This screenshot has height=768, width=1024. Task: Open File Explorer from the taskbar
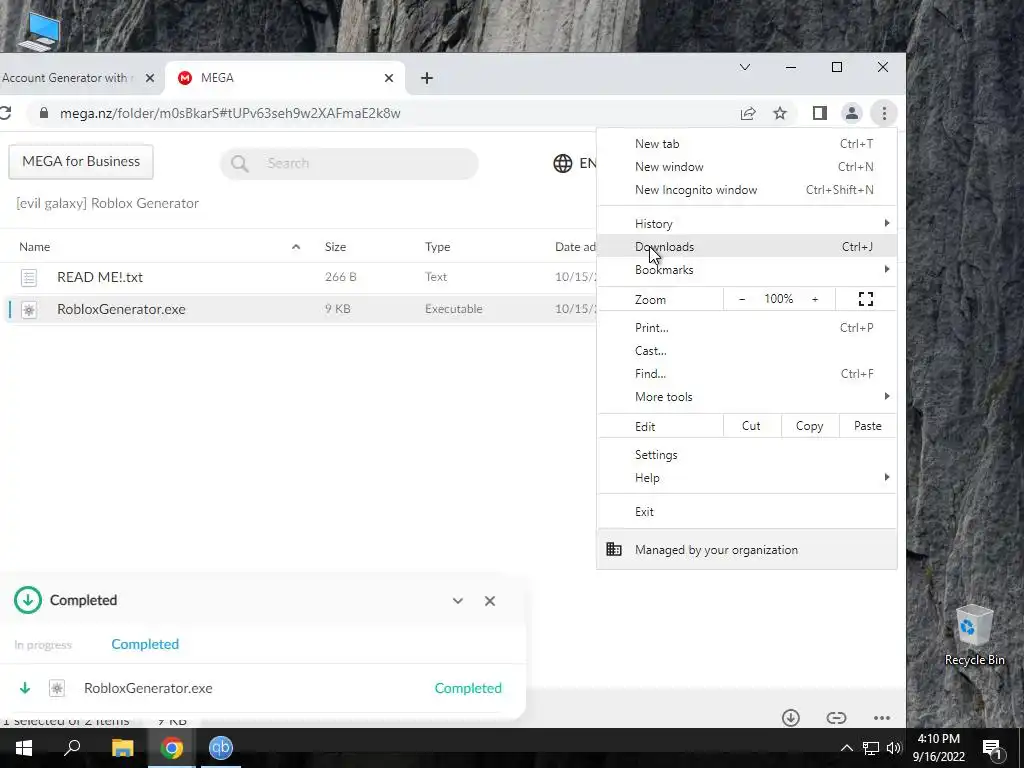(122, 748)
